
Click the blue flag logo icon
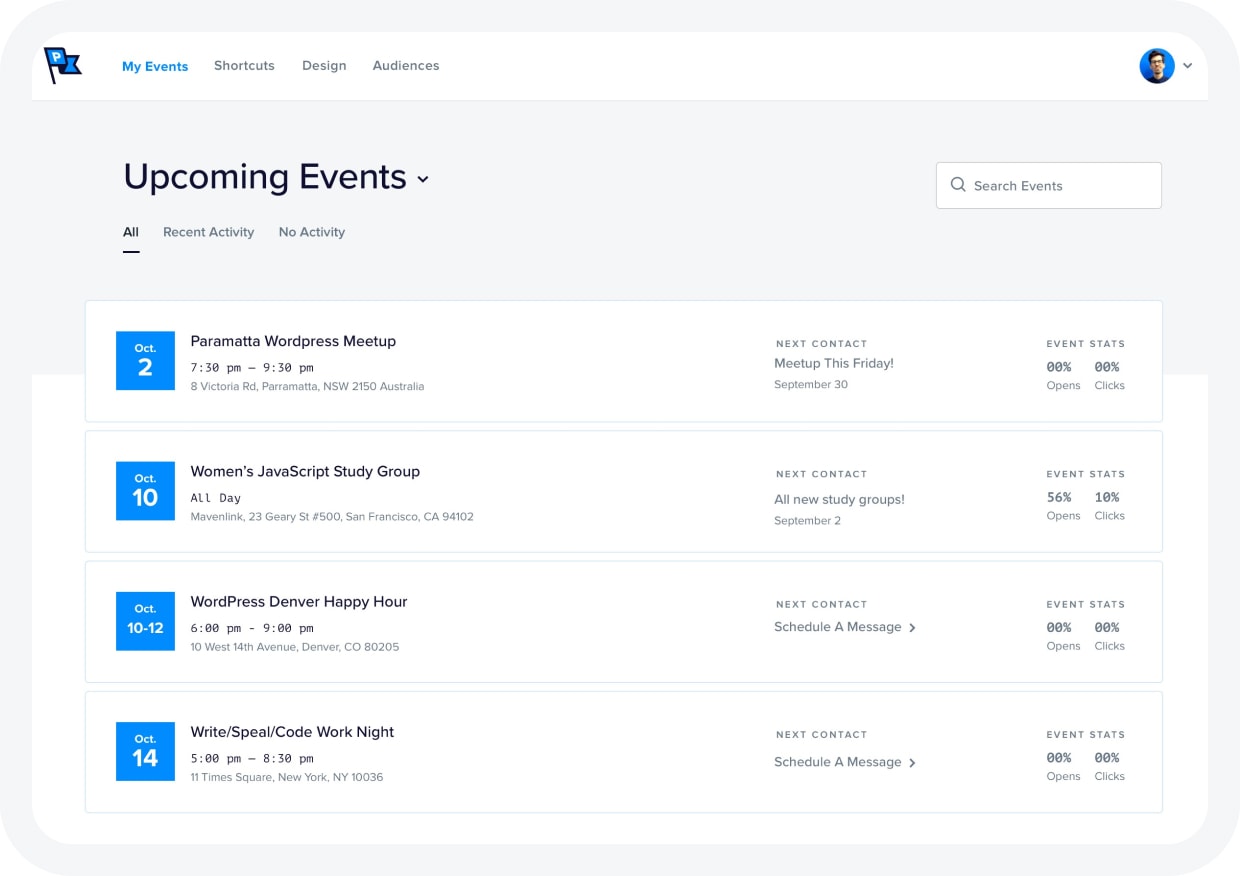coord(63,66)
